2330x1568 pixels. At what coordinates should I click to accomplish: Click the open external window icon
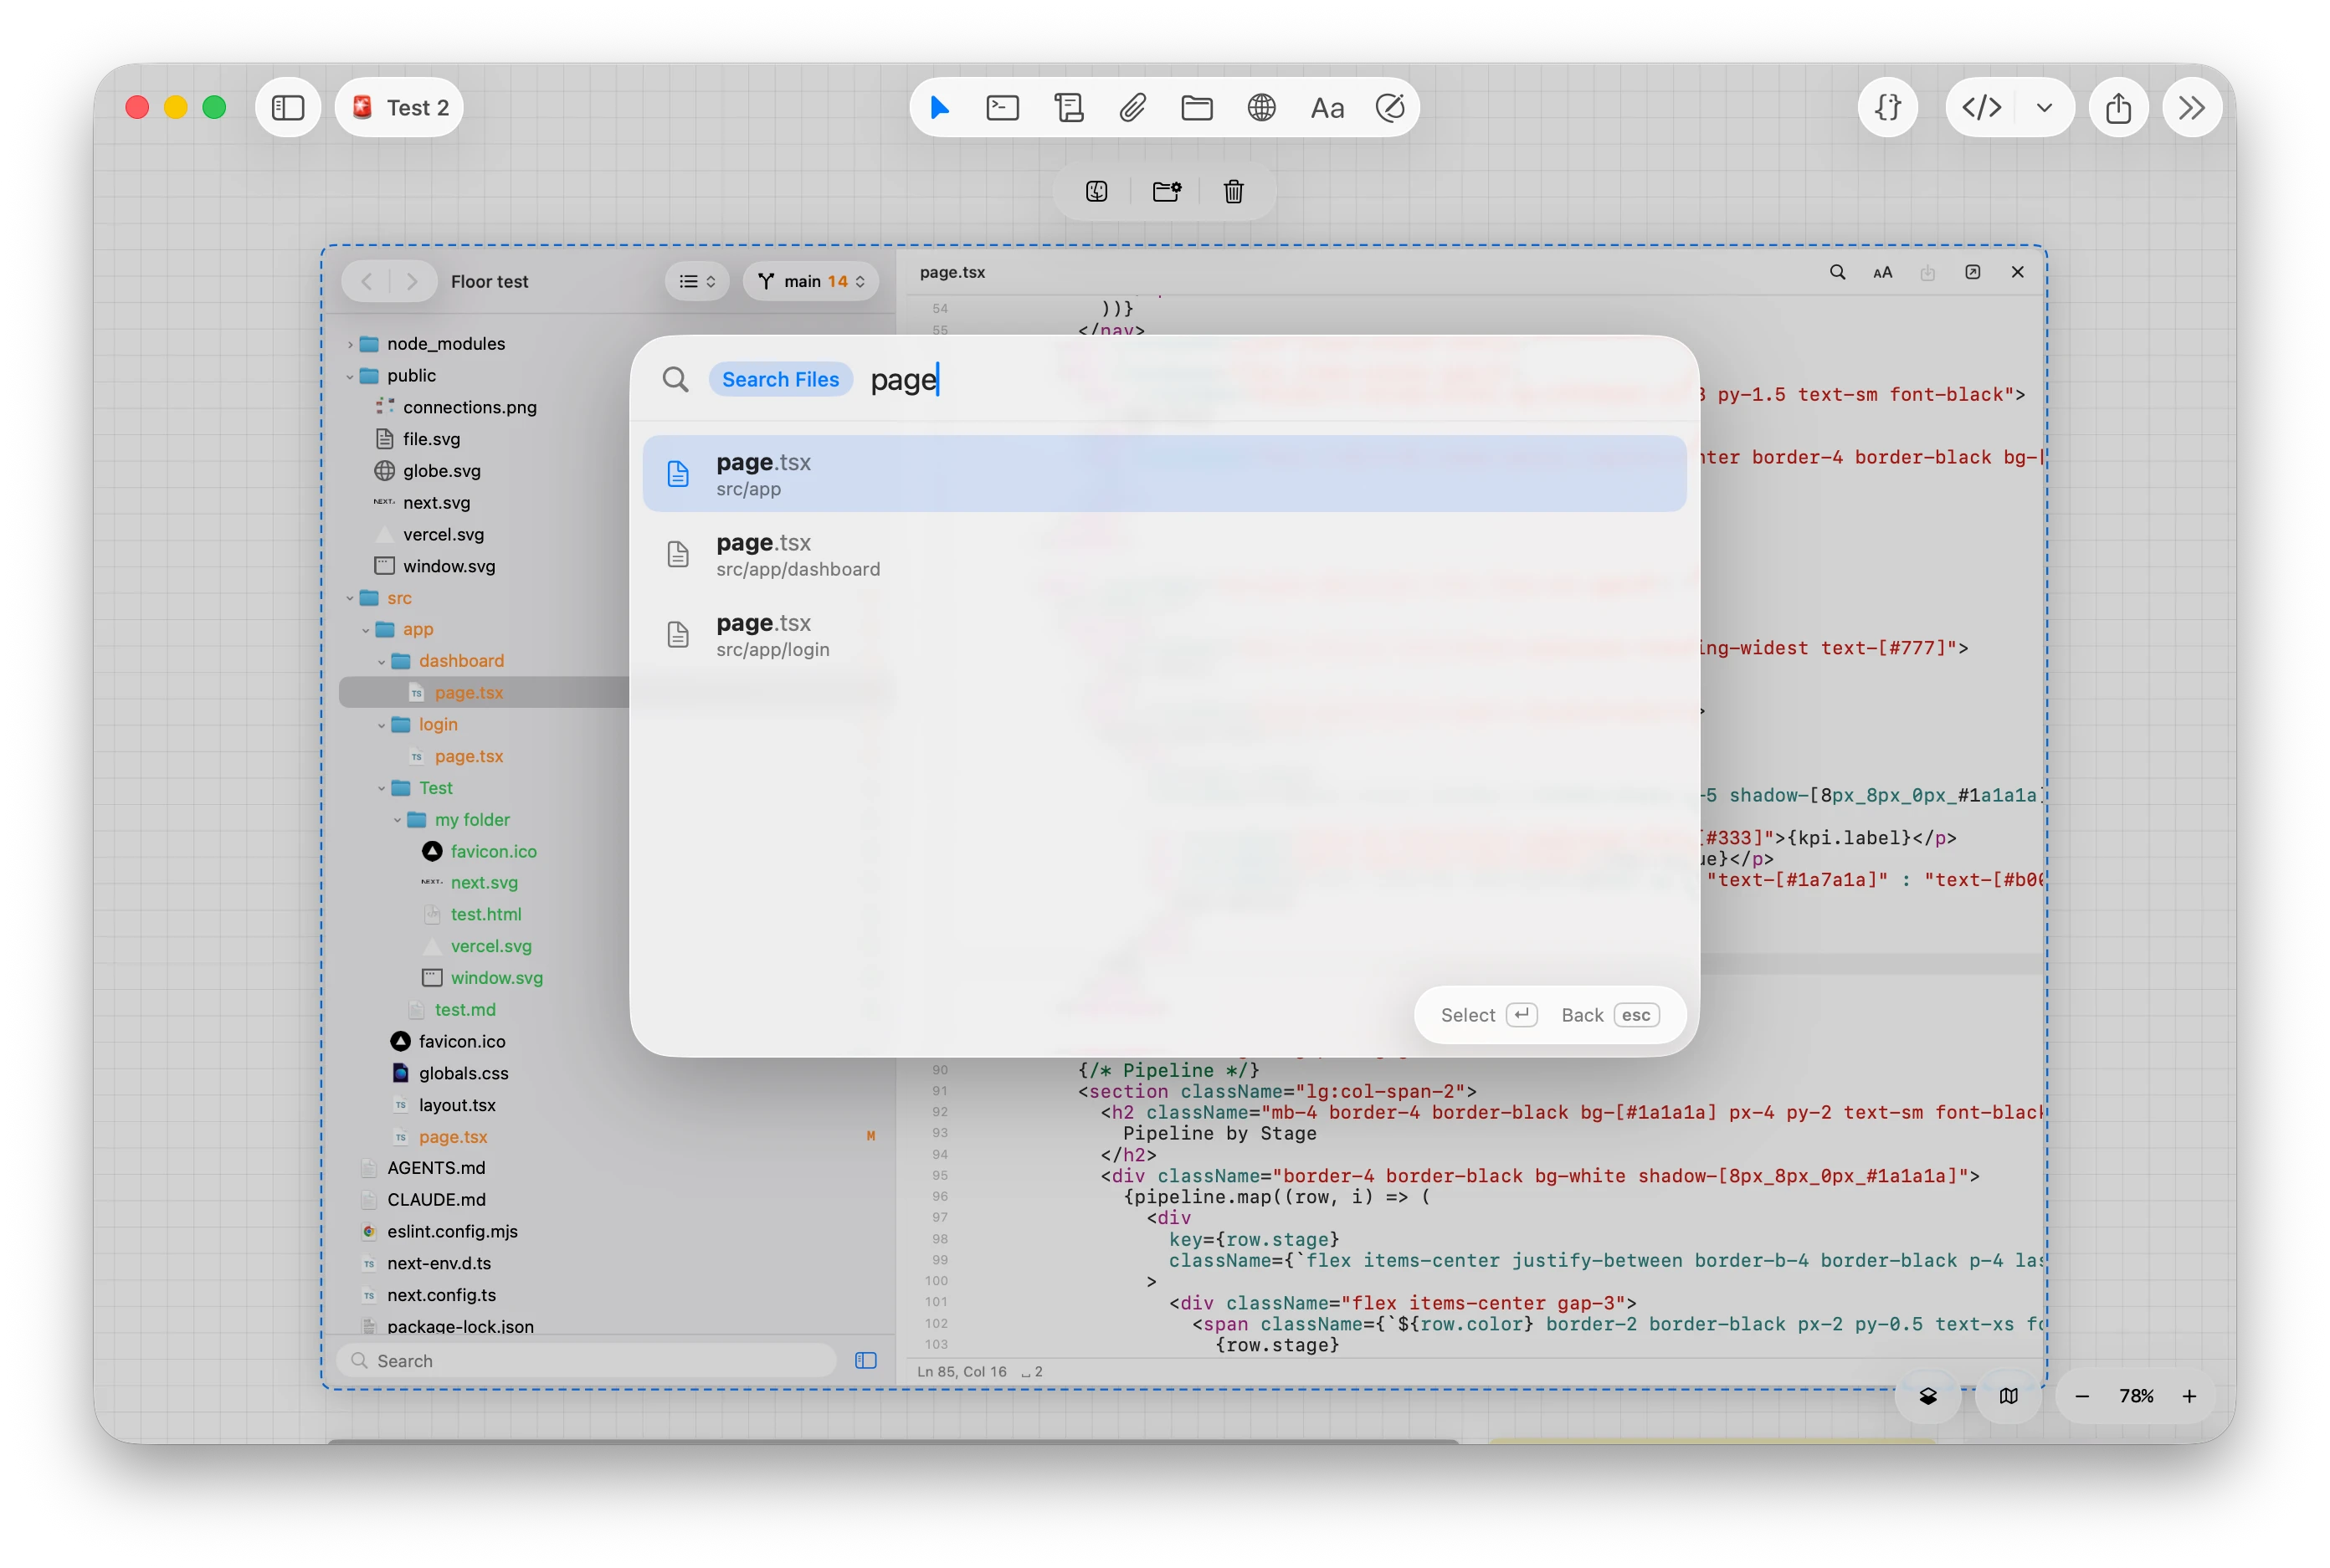tap(1972, 272)
